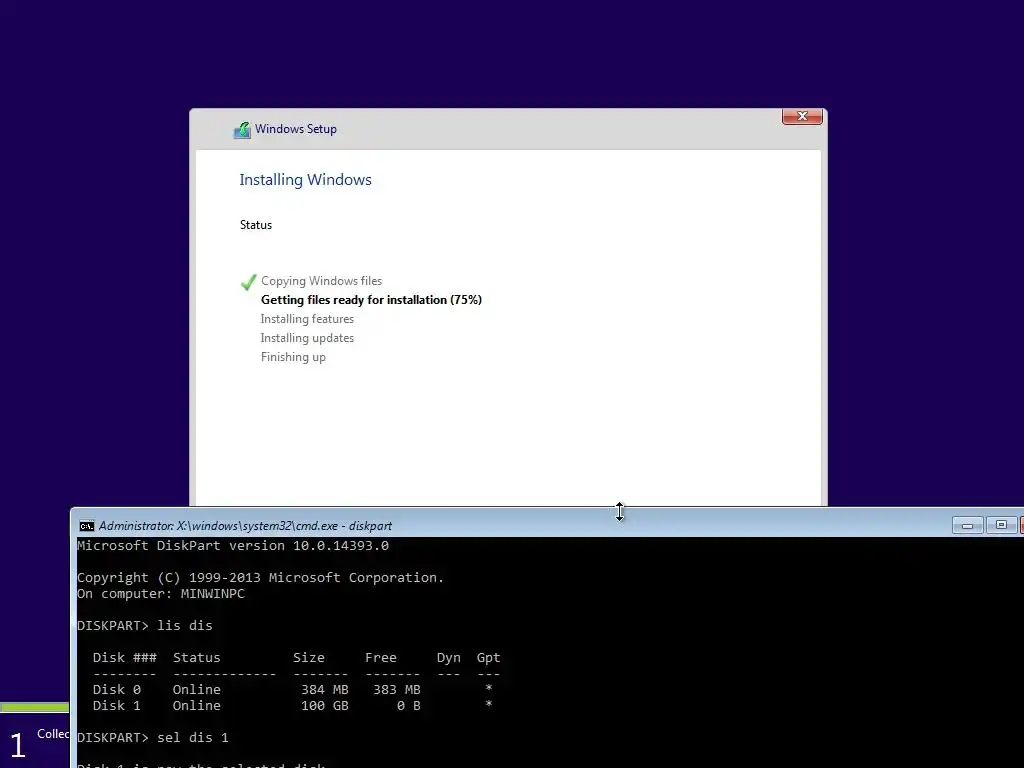Click the 'Gpt' column header
This screenshot has height=768, width=1024.
[x=488, y=658]
